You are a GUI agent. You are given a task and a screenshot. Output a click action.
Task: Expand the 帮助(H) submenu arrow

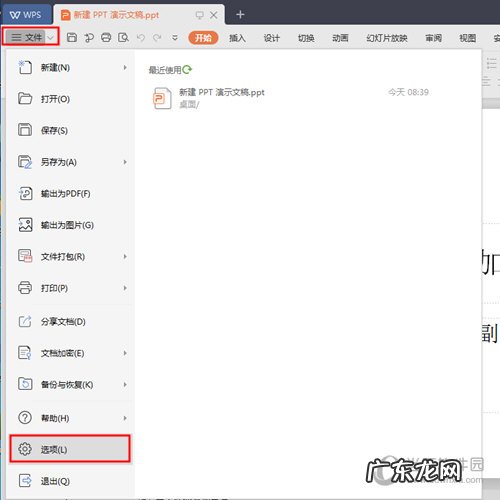pyautogui.click(x=125, y=418)
